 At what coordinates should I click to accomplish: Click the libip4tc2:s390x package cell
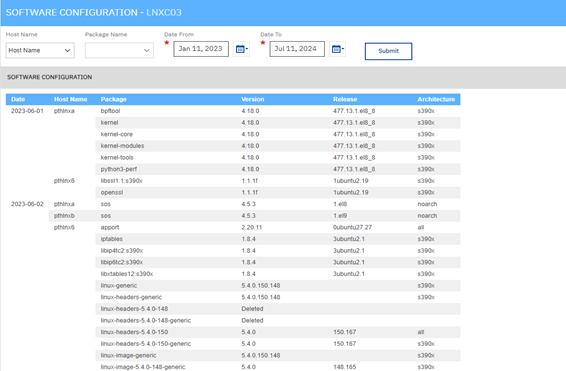coord(122,250)
